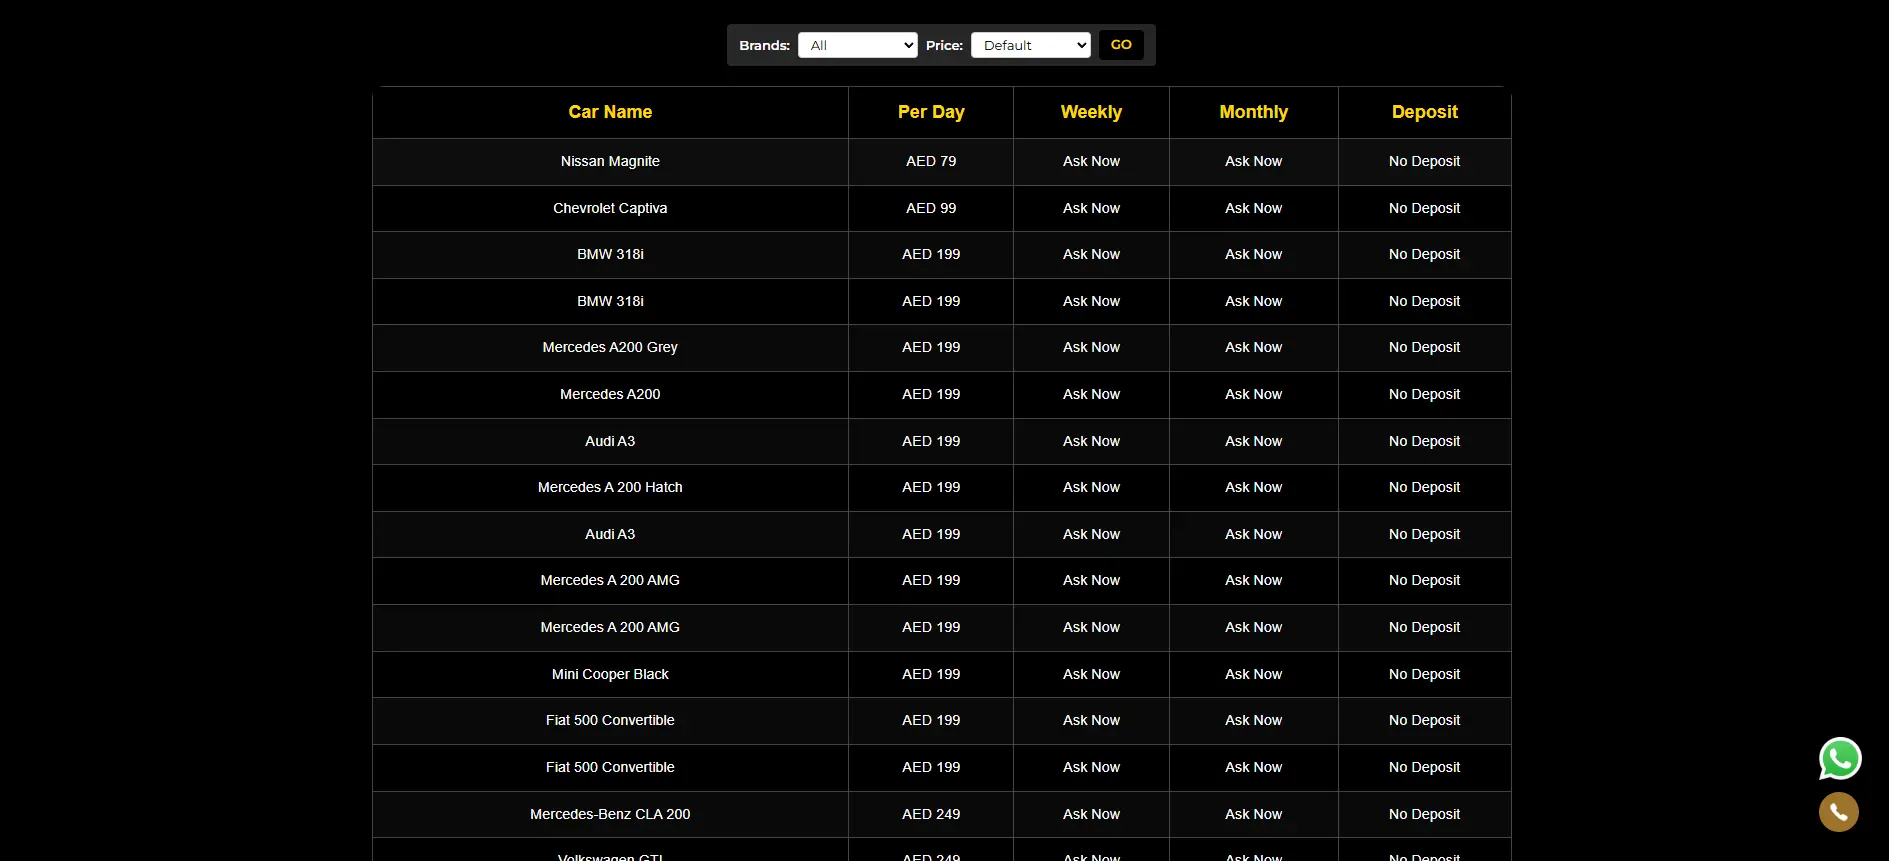The image size is (1889, 861).
Task: Tap the brown phone call icon
Action: click(x=1838, y=812)
